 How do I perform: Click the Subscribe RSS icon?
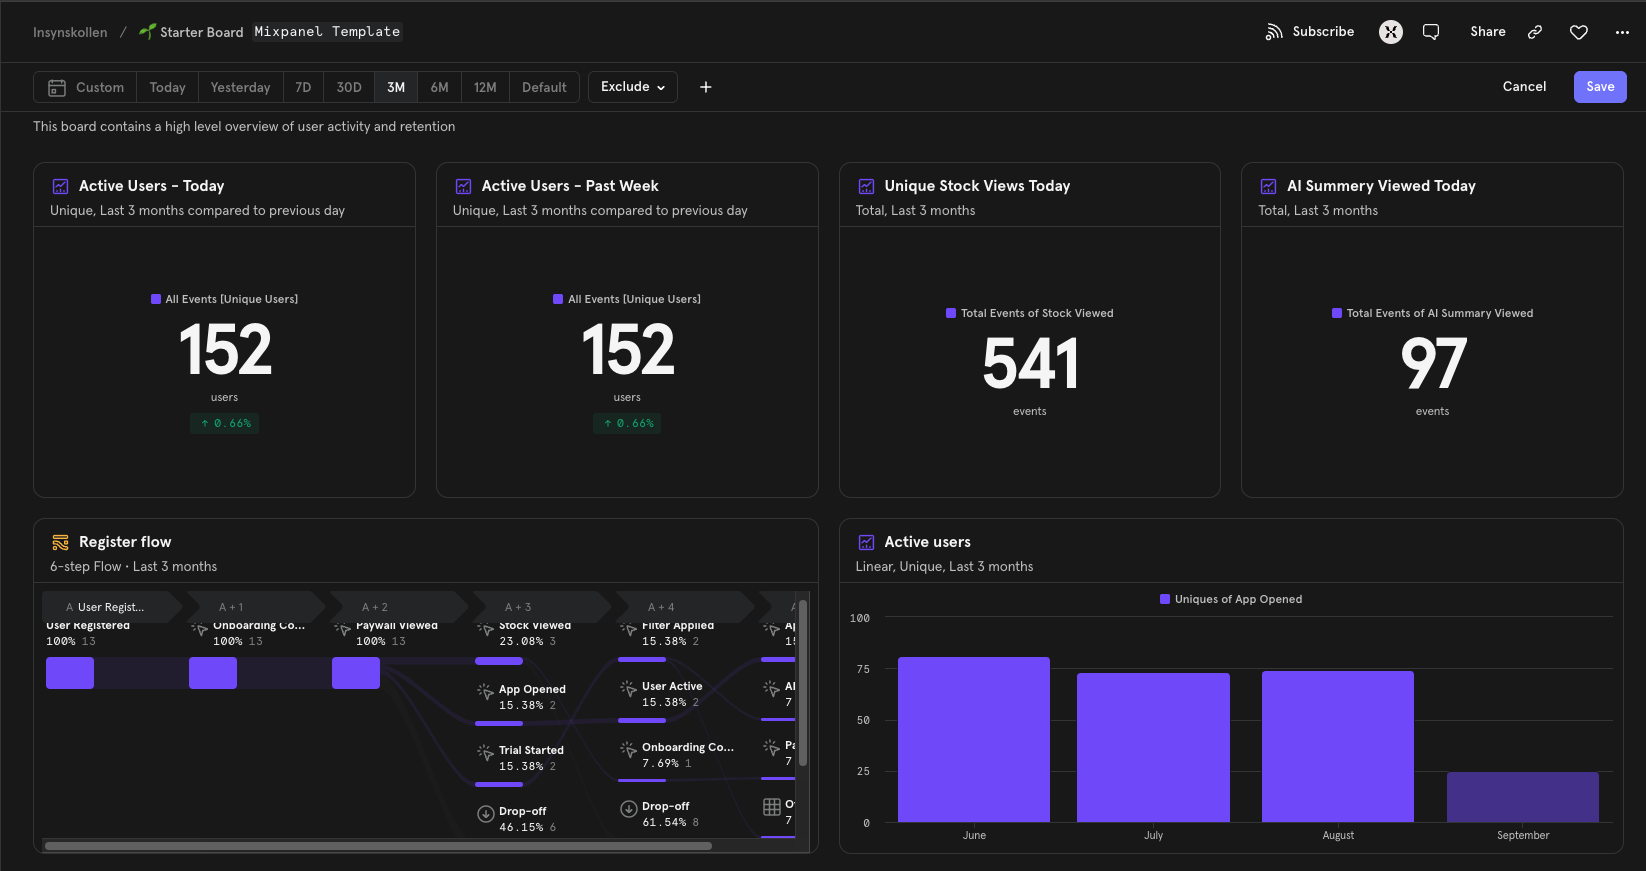(1273, 32)
